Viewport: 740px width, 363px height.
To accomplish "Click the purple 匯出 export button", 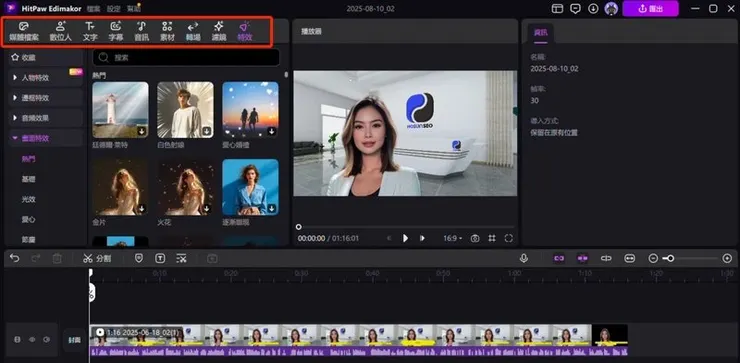I will click(650, 8).
